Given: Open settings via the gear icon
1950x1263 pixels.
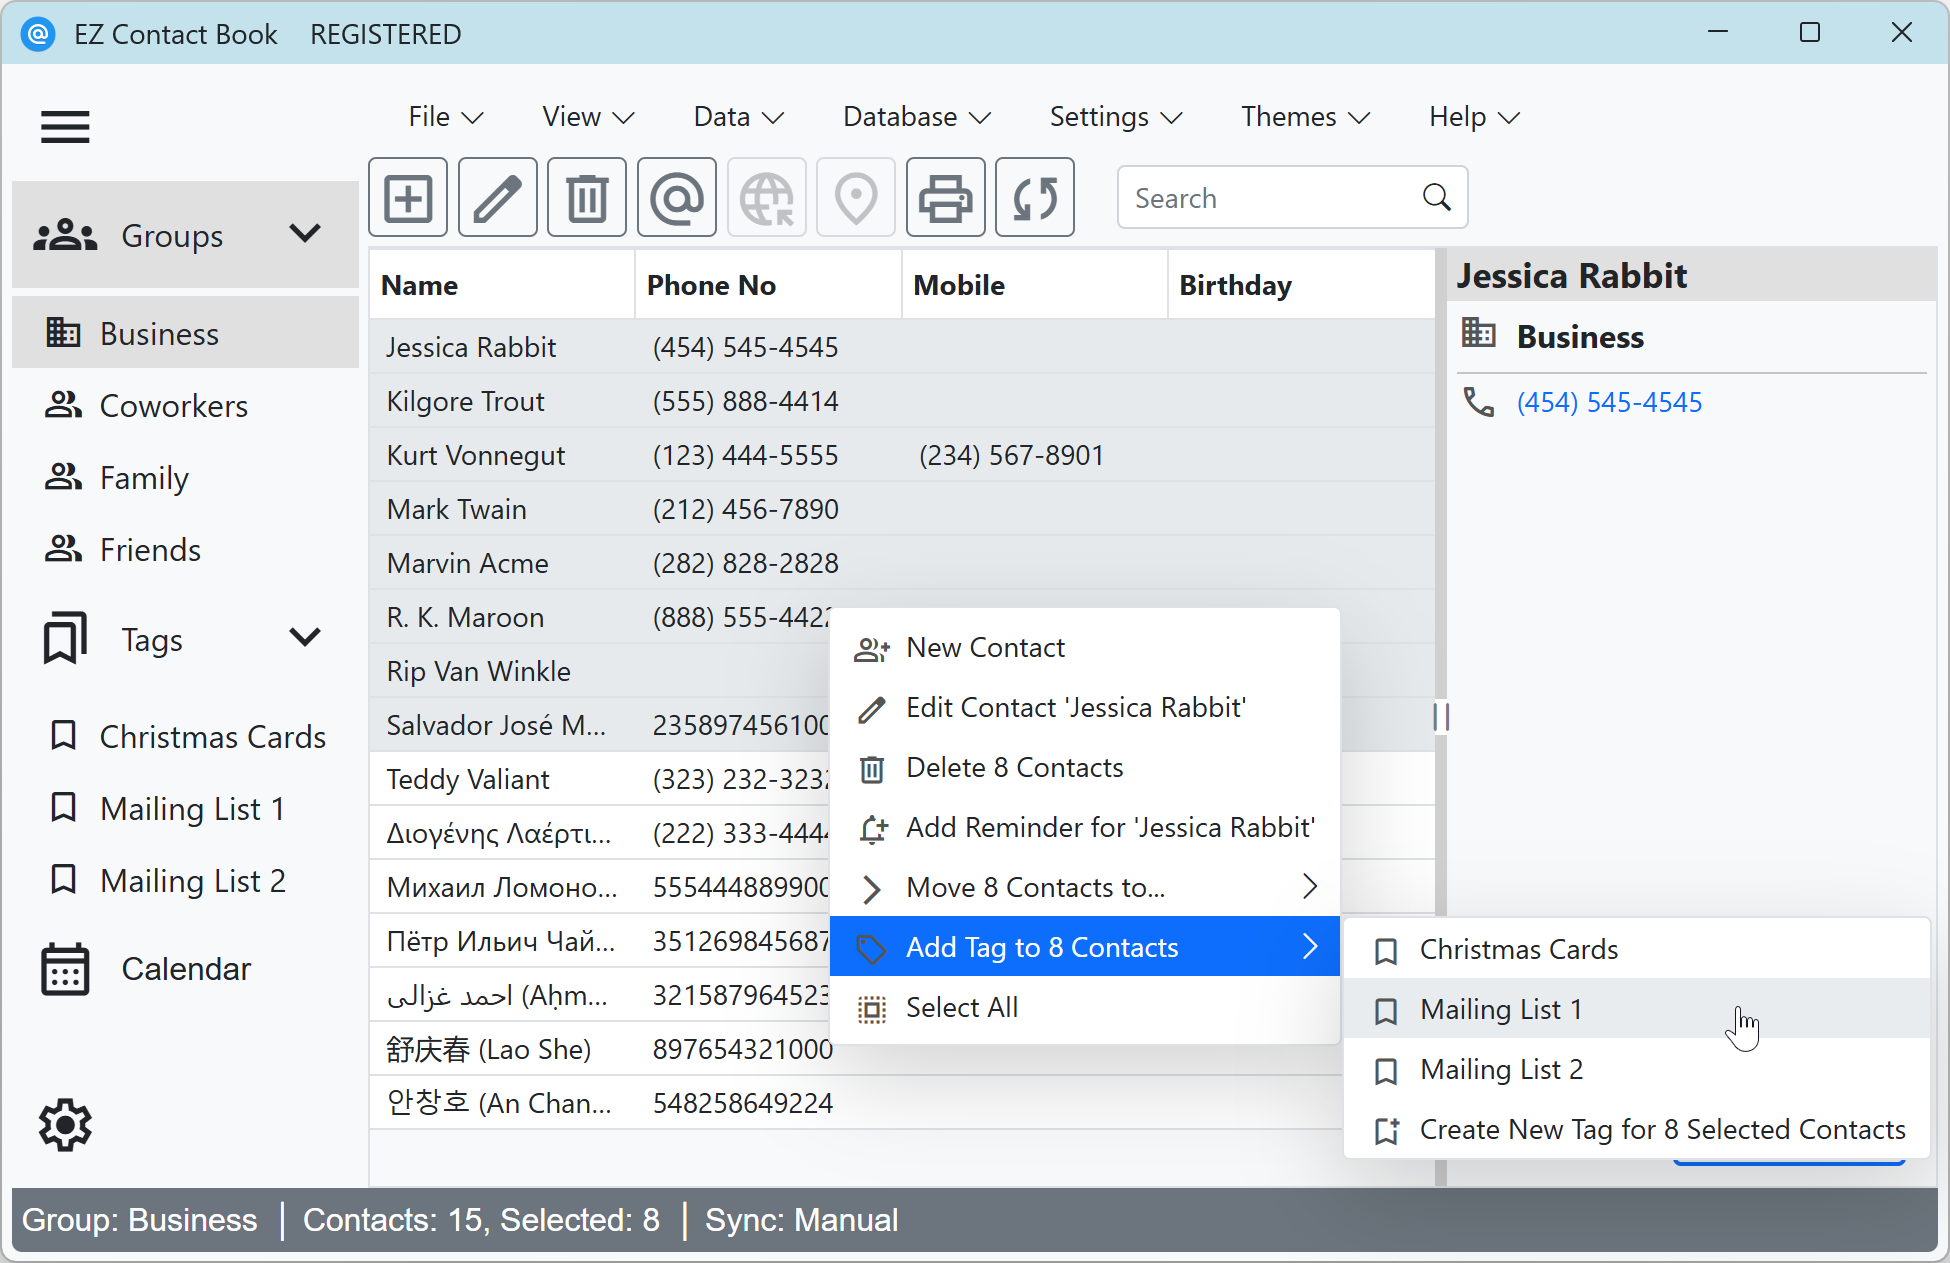Looking at the screenshot, I should pyautogui.click(x=65, y=1125).
